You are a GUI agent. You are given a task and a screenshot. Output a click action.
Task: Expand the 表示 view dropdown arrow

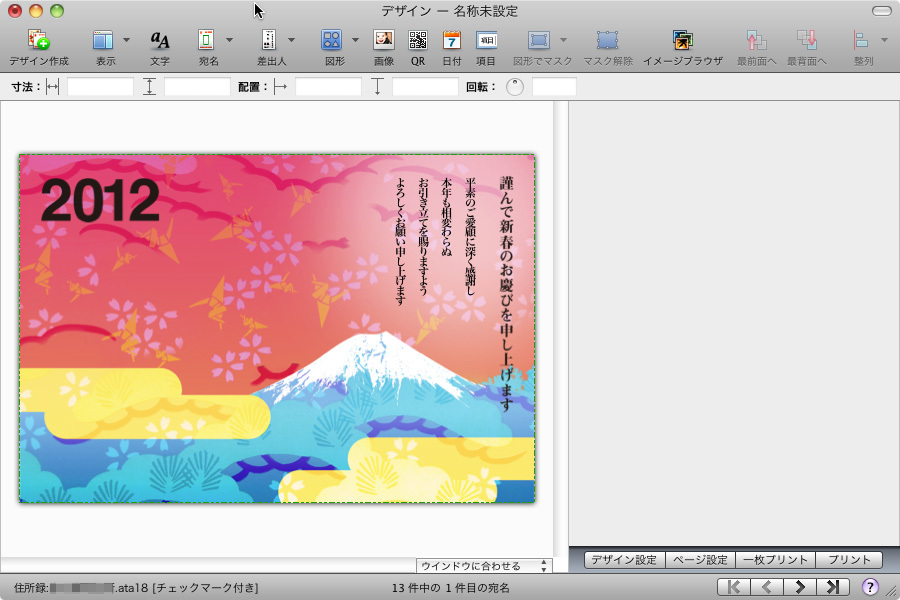tap(126, 41)
